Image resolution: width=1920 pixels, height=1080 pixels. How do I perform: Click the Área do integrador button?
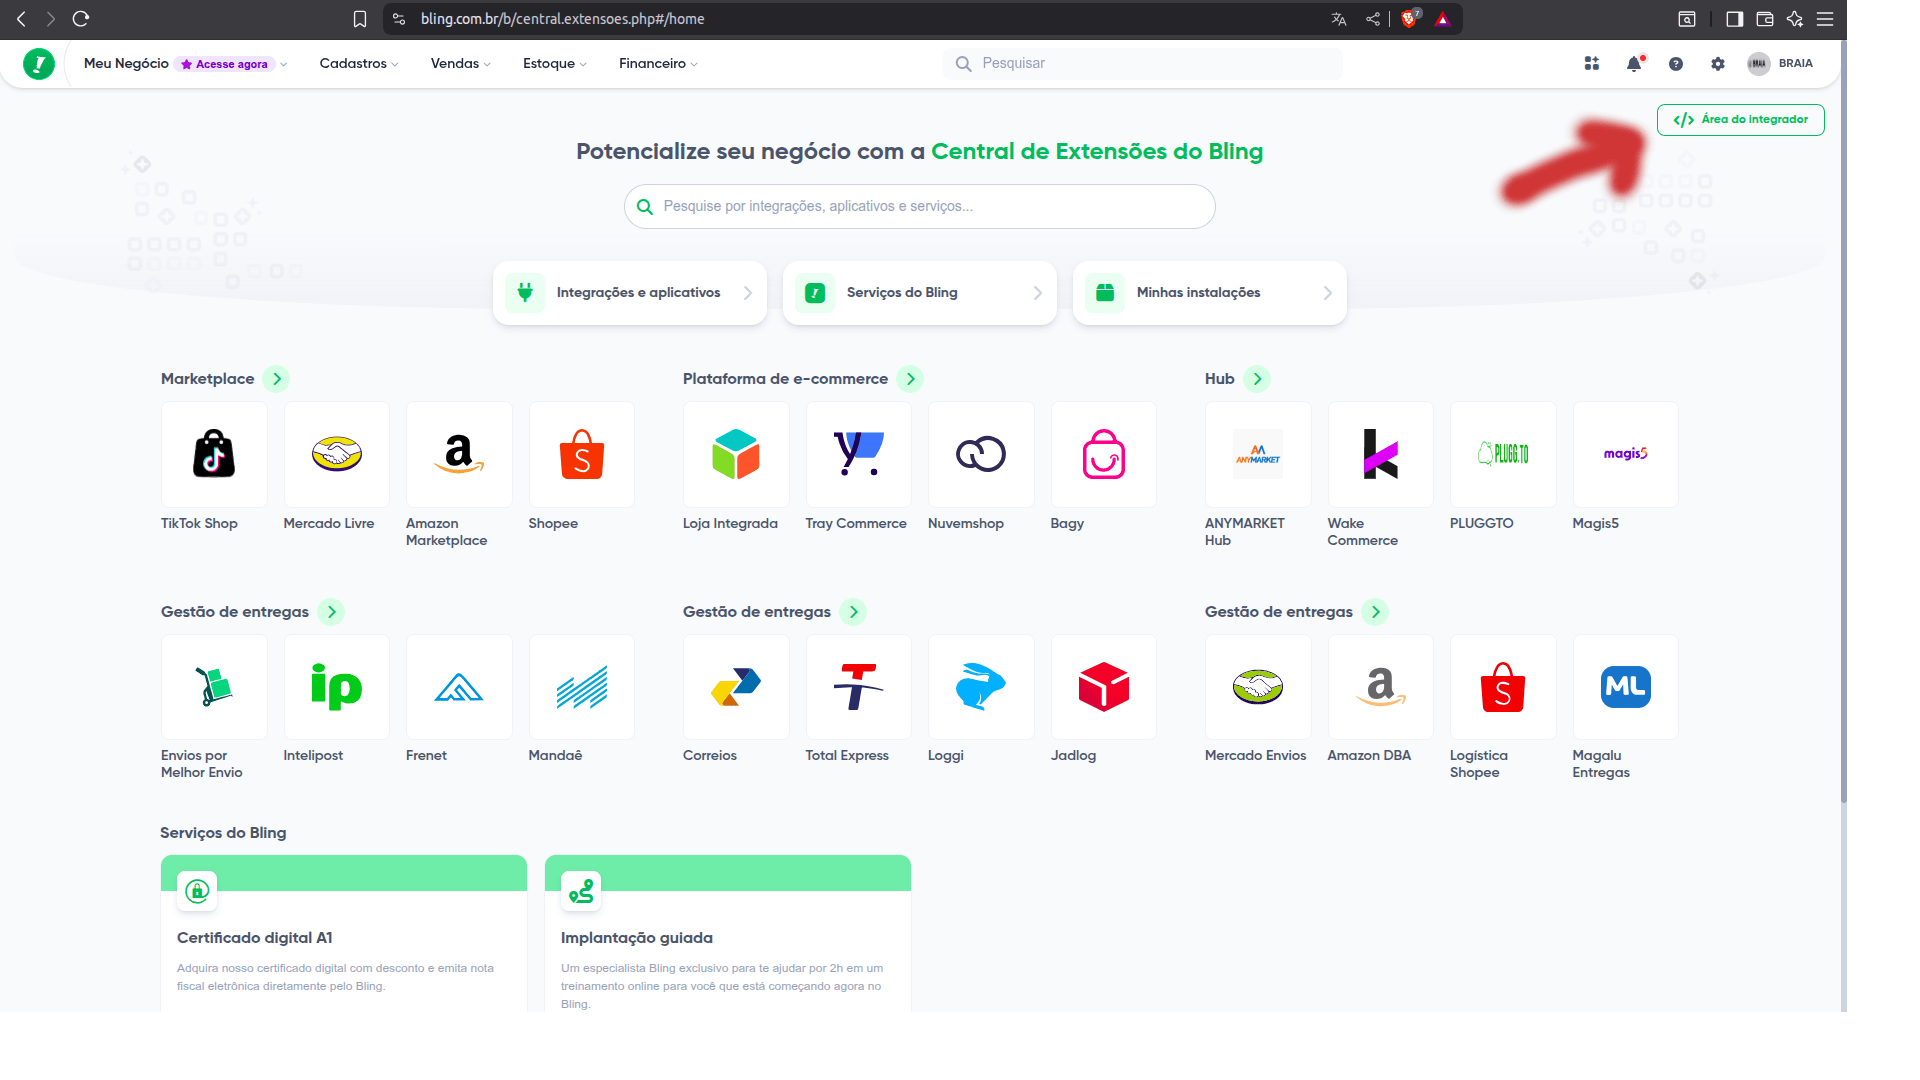click(1740, 120)
